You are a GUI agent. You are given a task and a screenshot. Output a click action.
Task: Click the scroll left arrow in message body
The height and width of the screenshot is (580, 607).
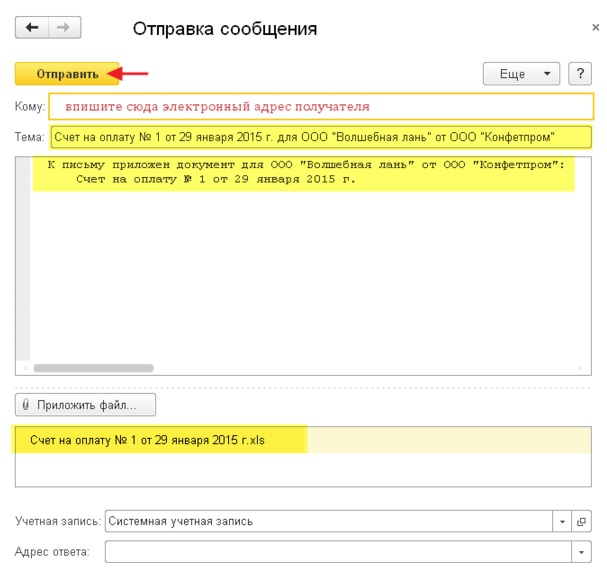coord(25,368)
